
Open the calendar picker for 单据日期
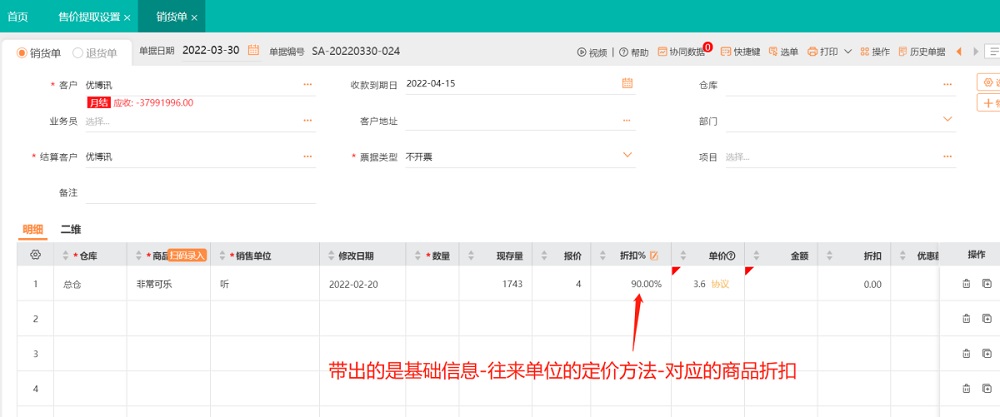point(253,50)
